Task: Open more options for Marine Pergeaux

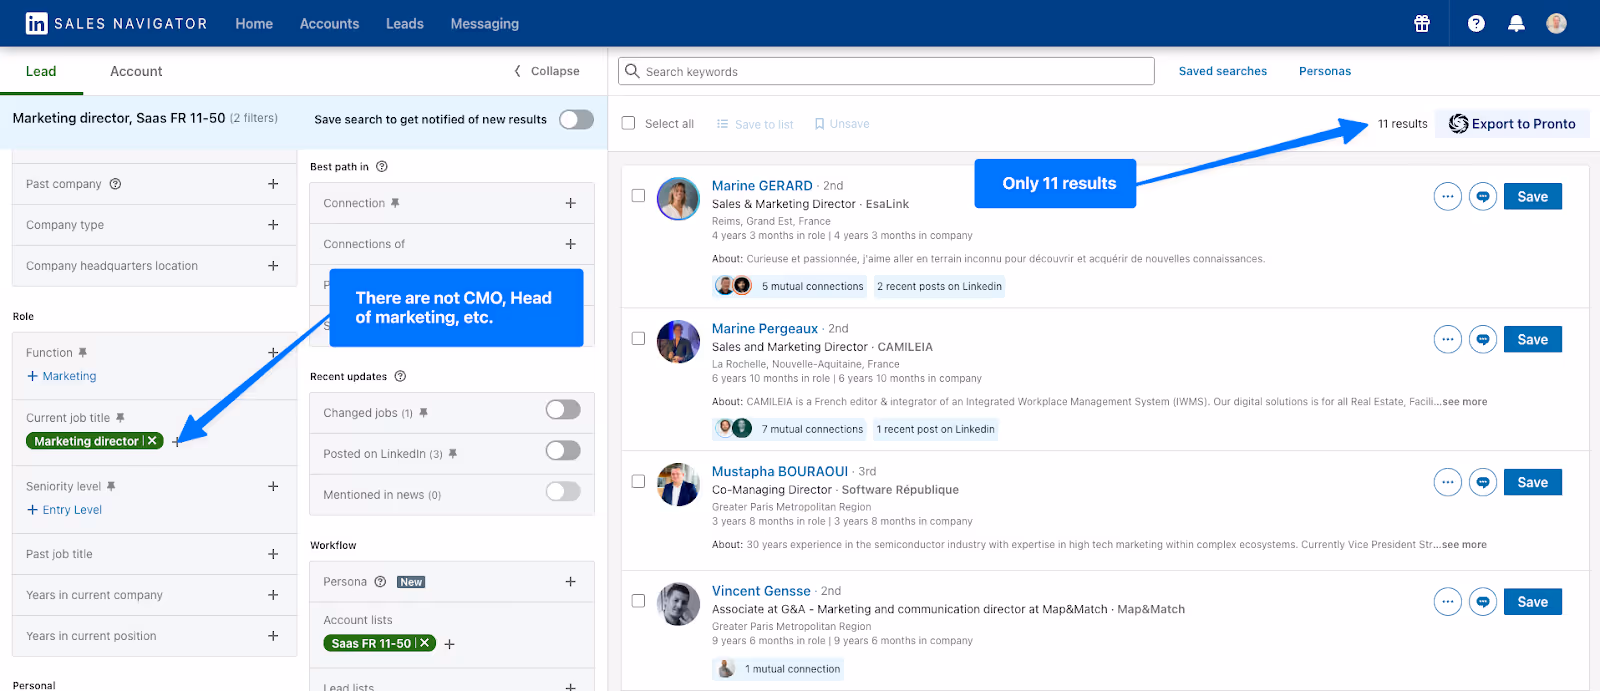Action: 1447,340
